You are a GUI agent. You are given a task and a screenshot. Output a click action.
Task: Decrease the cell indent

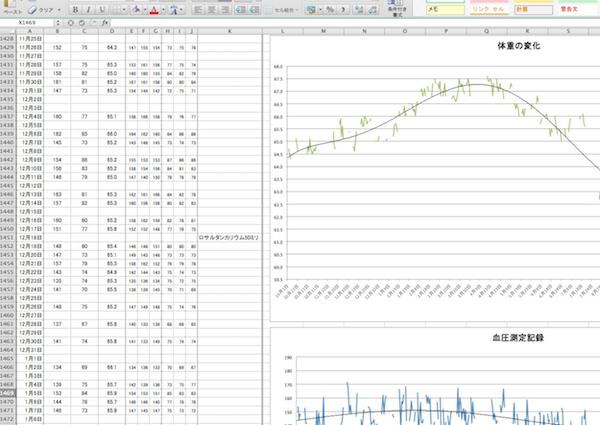[240, 10]
